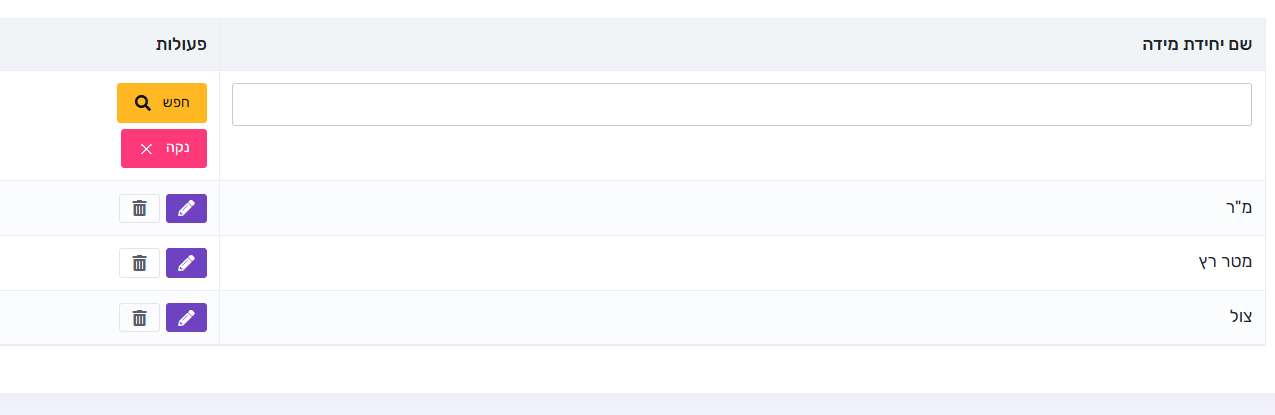Screen dimensions: 1275x415
Task: Click the X icon in the נקה button
Action: coord(146,149)
